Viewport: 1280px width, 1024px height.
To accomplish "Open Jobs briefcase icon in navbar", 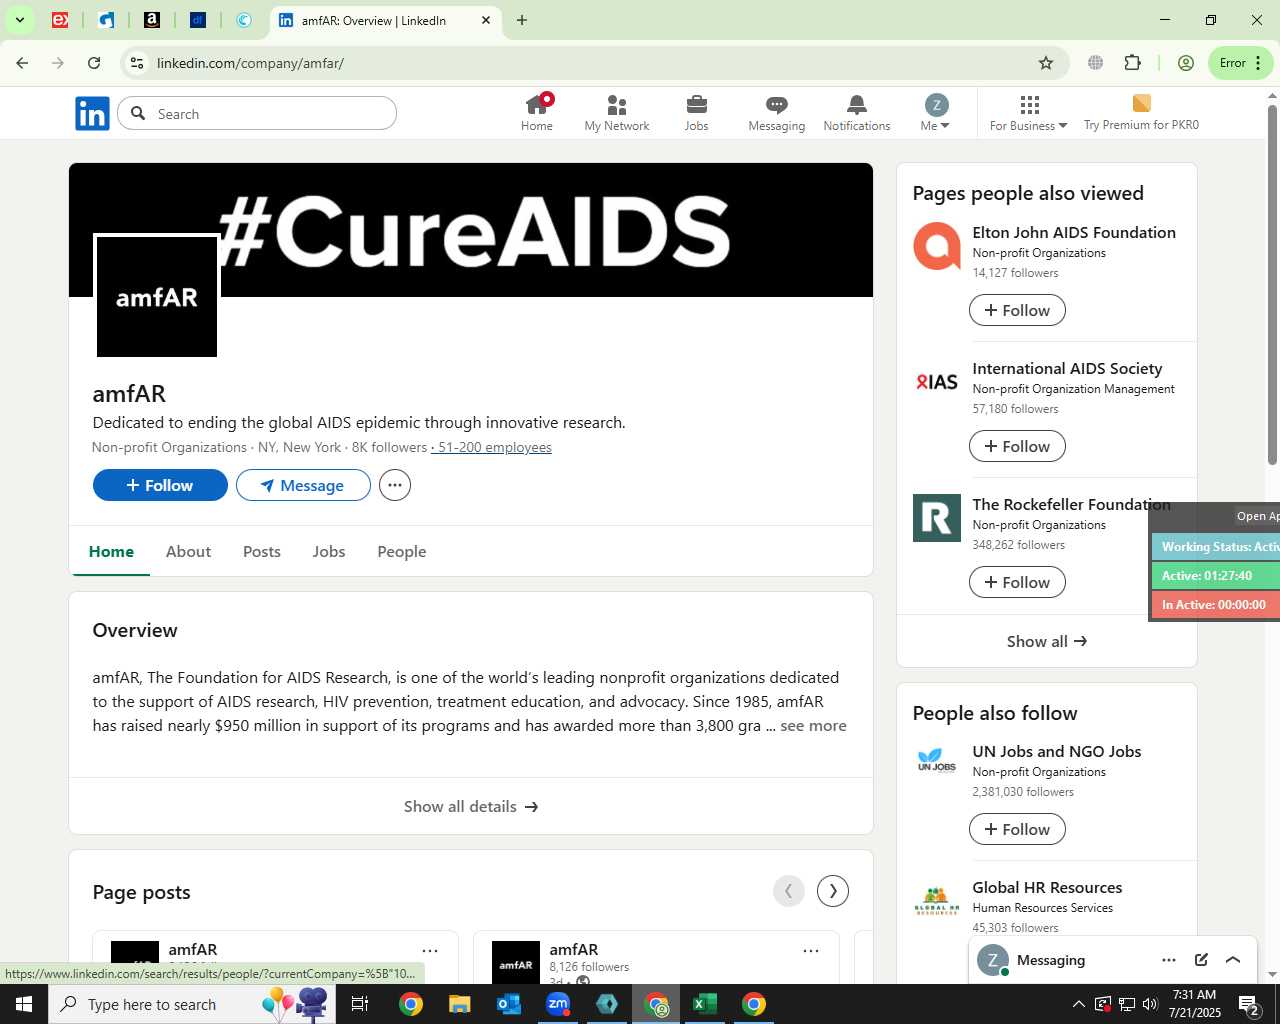I will click(696, 113).
